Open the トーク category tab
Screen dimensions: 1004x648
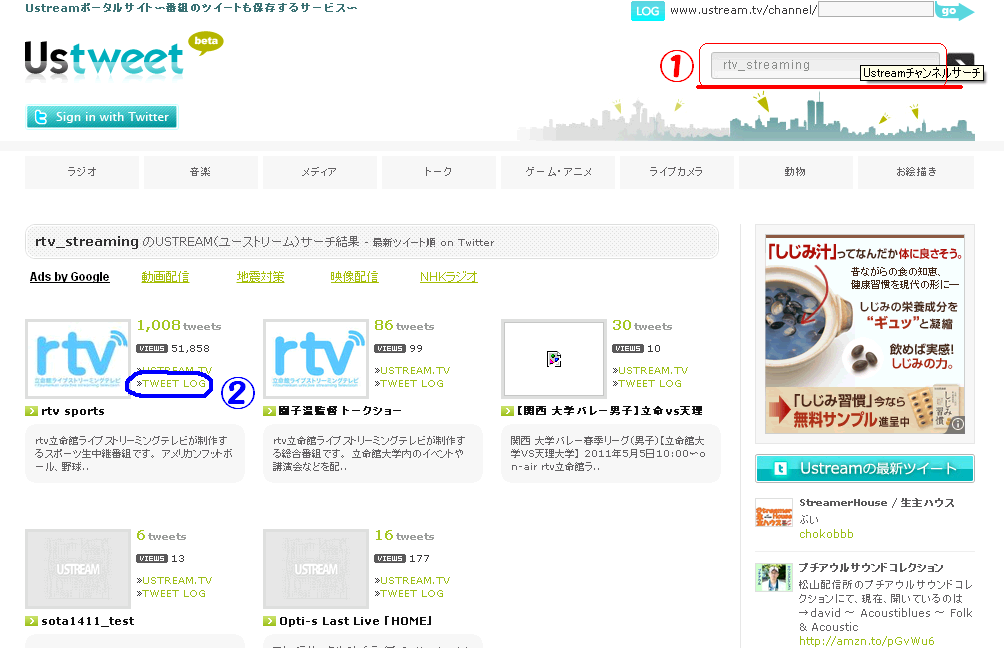439,172
